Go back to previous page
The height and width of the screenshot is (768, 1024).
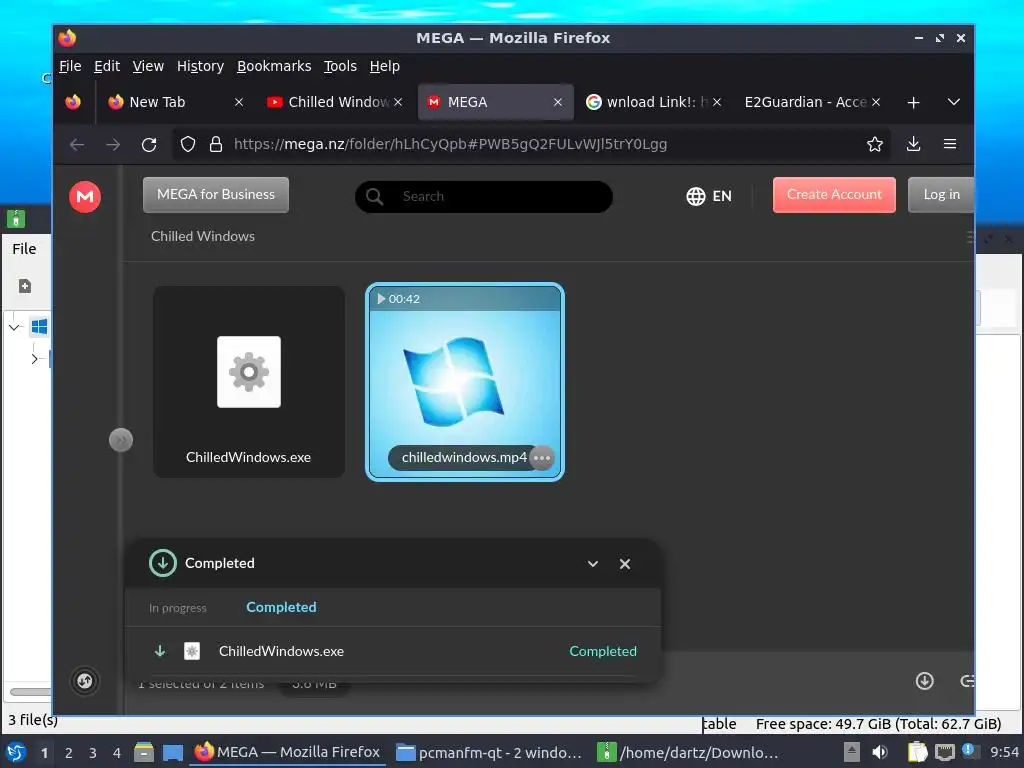77,144
